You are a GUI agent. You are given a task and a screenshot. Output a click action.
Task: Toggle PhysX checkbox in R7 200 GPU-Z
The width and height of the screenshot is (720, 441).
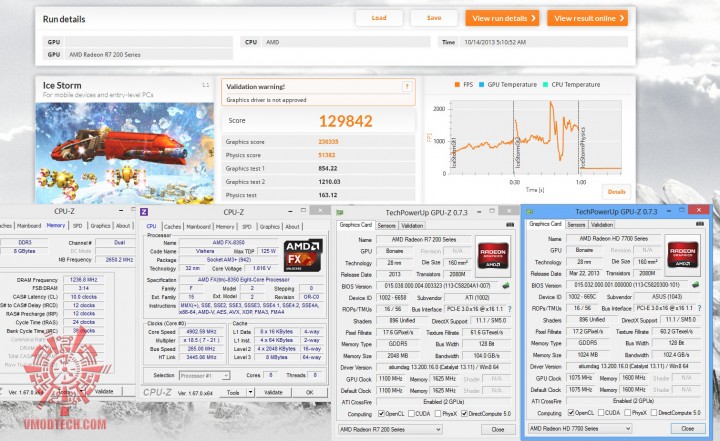coord(438,414)
